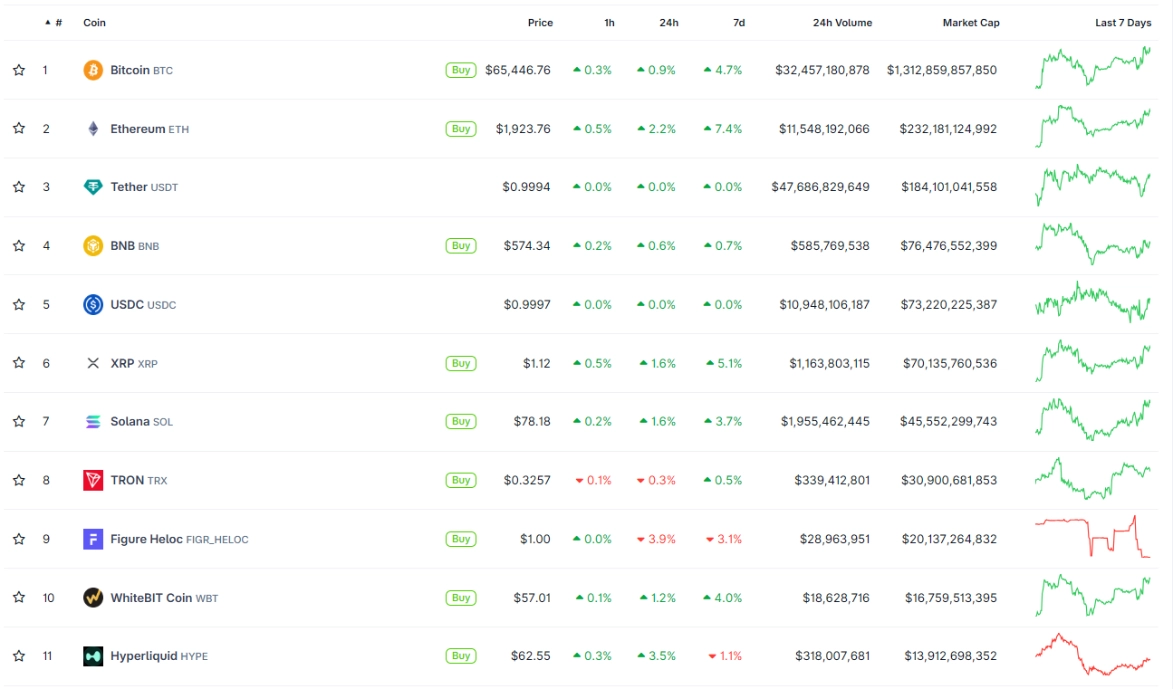Screen dimensions: 1173x689
Task: Sort by the 24h Volume column
Action: (842, 23)
